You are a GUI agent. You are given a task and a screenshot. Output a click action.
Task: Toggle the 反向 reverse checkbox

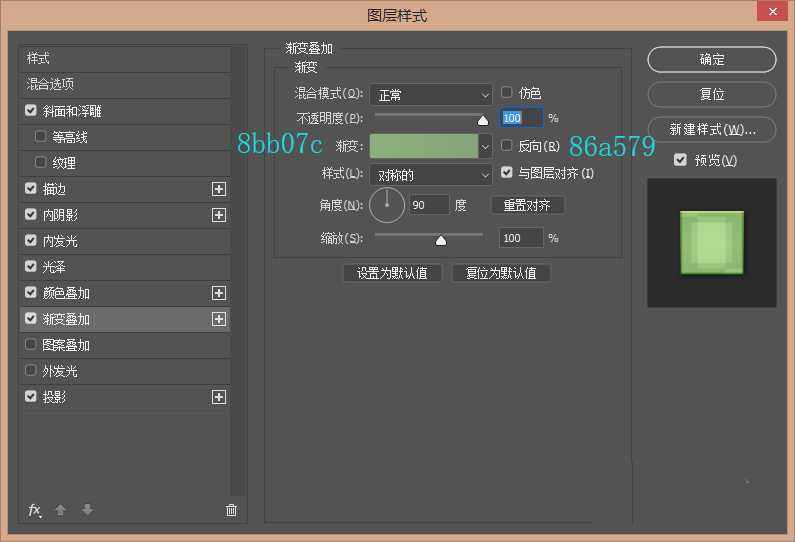[x=507, y=146]
